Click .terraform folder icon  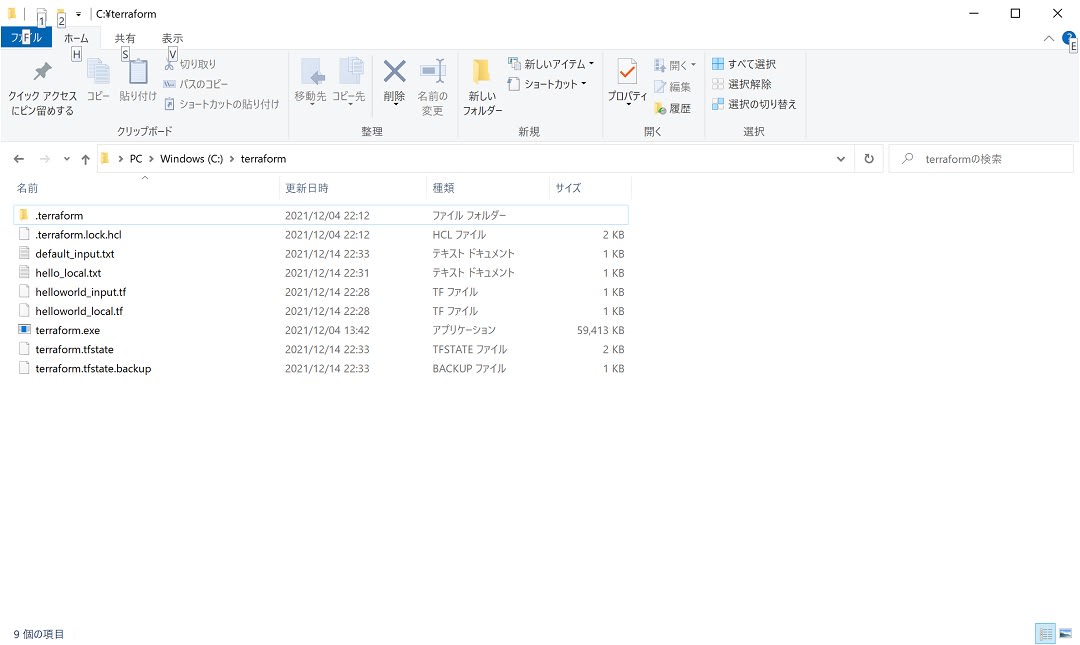(x=24, y=215)
